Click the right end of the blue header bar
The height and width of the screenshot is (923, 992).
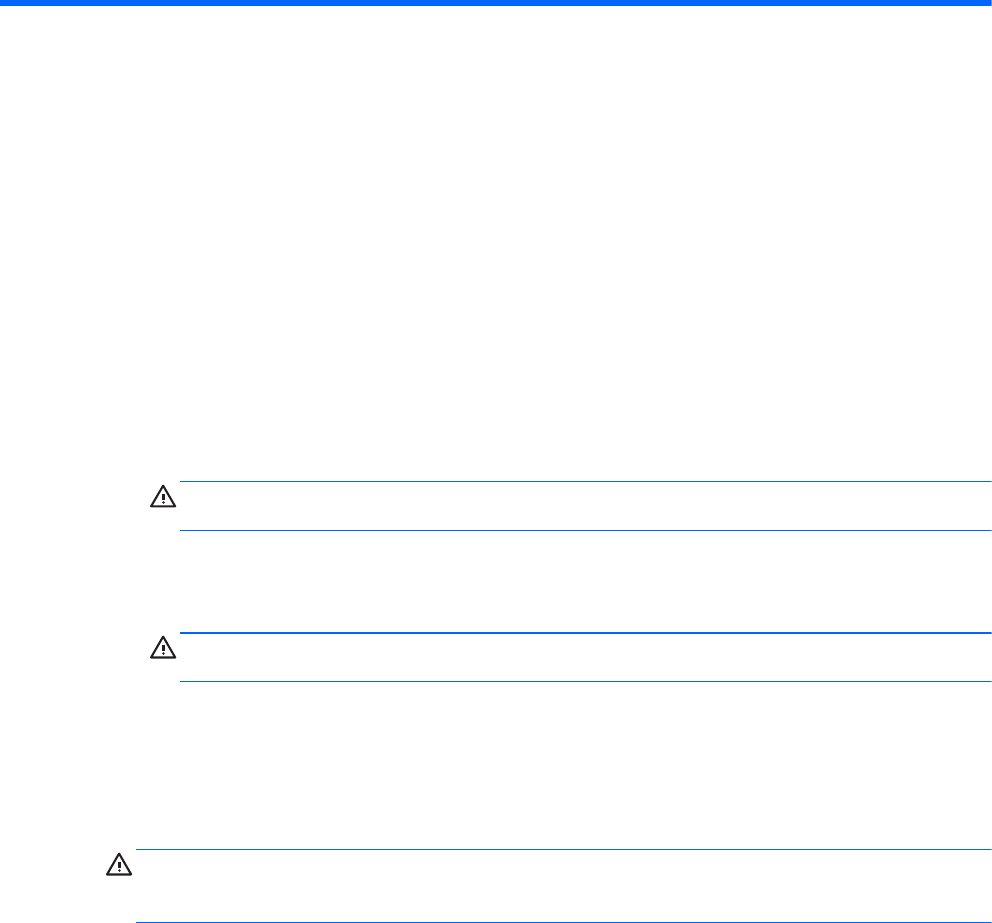pyautogui.click(x=983, y=3)
